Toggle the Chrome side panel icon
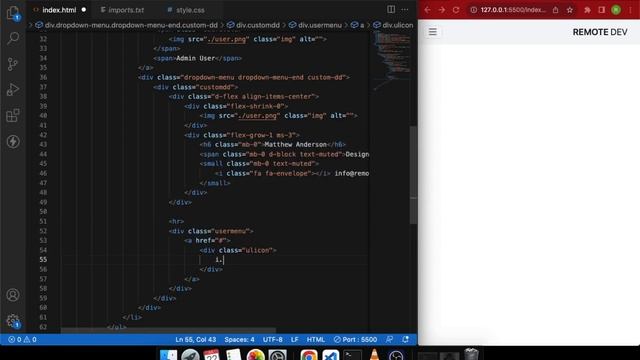Viewport: 640px width, 360px height. [602, 10]
